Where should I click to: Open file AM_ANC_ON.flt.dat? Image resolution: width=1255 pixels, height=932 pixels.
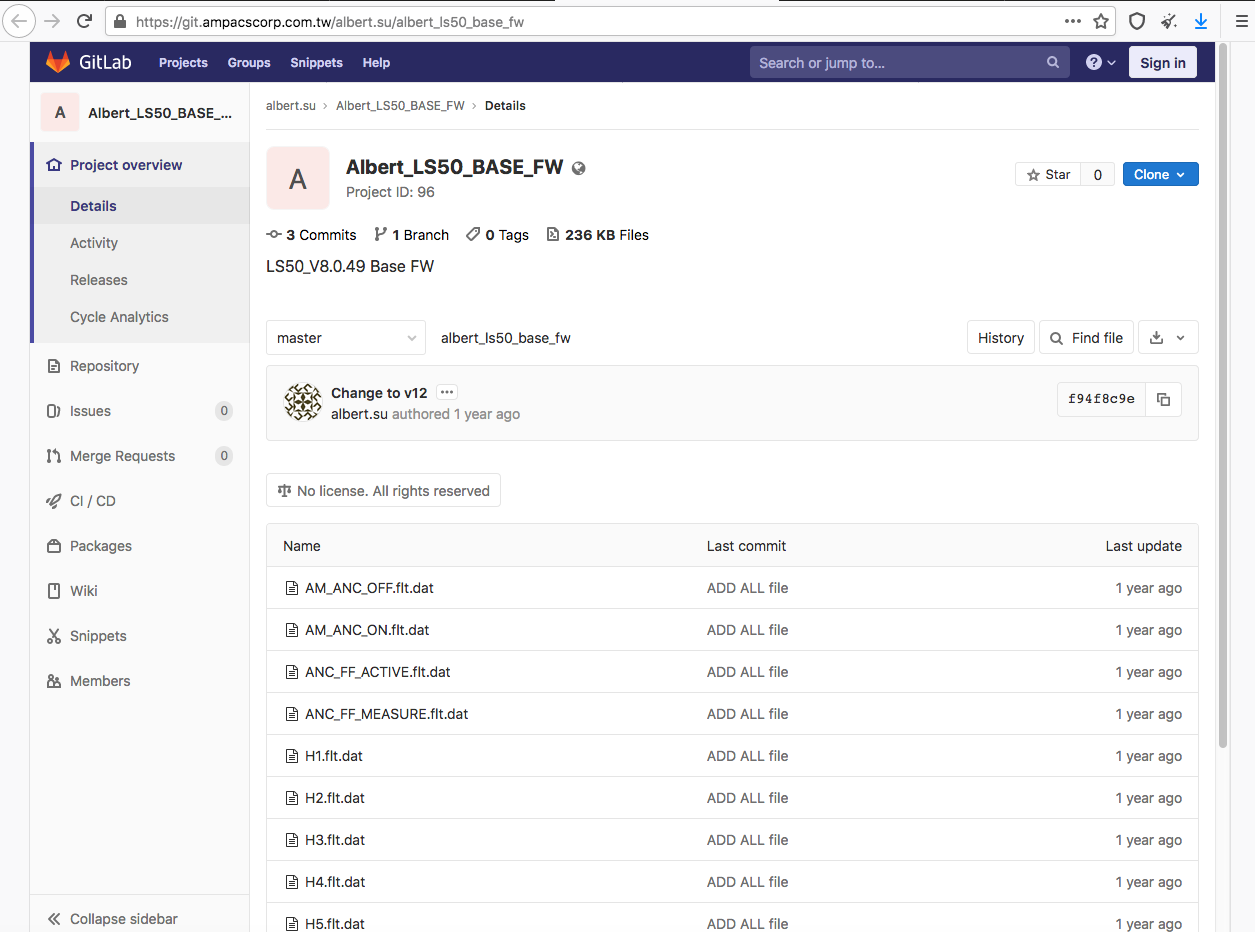tap(367, 630)
